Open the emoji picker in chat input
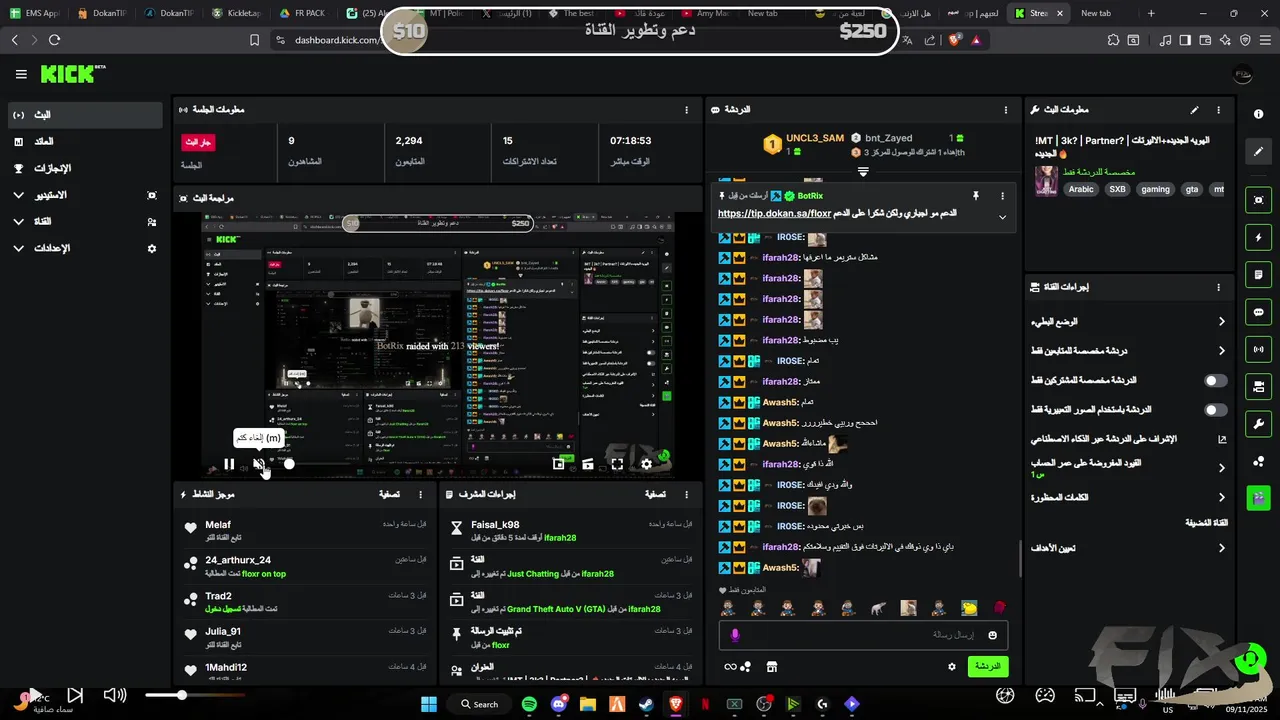The height and width of the screenshot is (720, 1280). pos(992,635)
